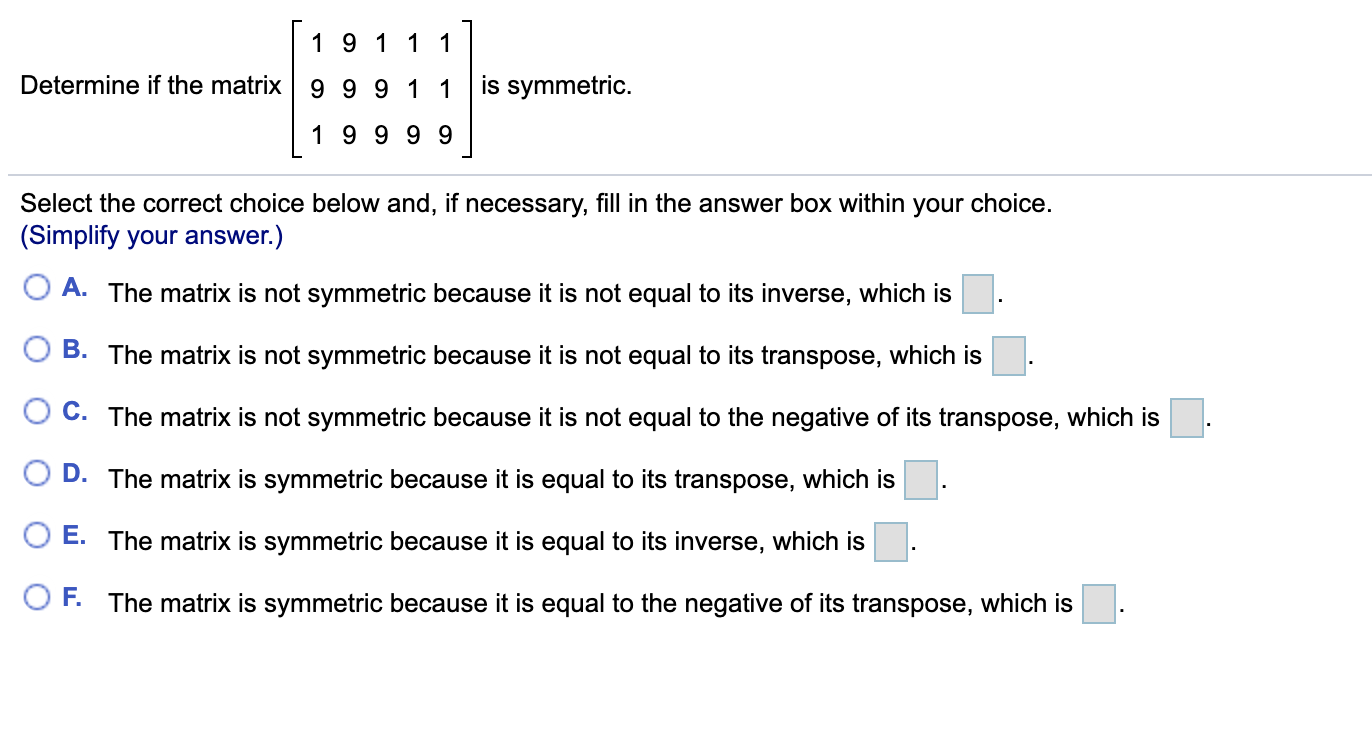Click the answer box in choice B
The image size is (1372, 752).
pyautogui.click(x=1009, y=356)
